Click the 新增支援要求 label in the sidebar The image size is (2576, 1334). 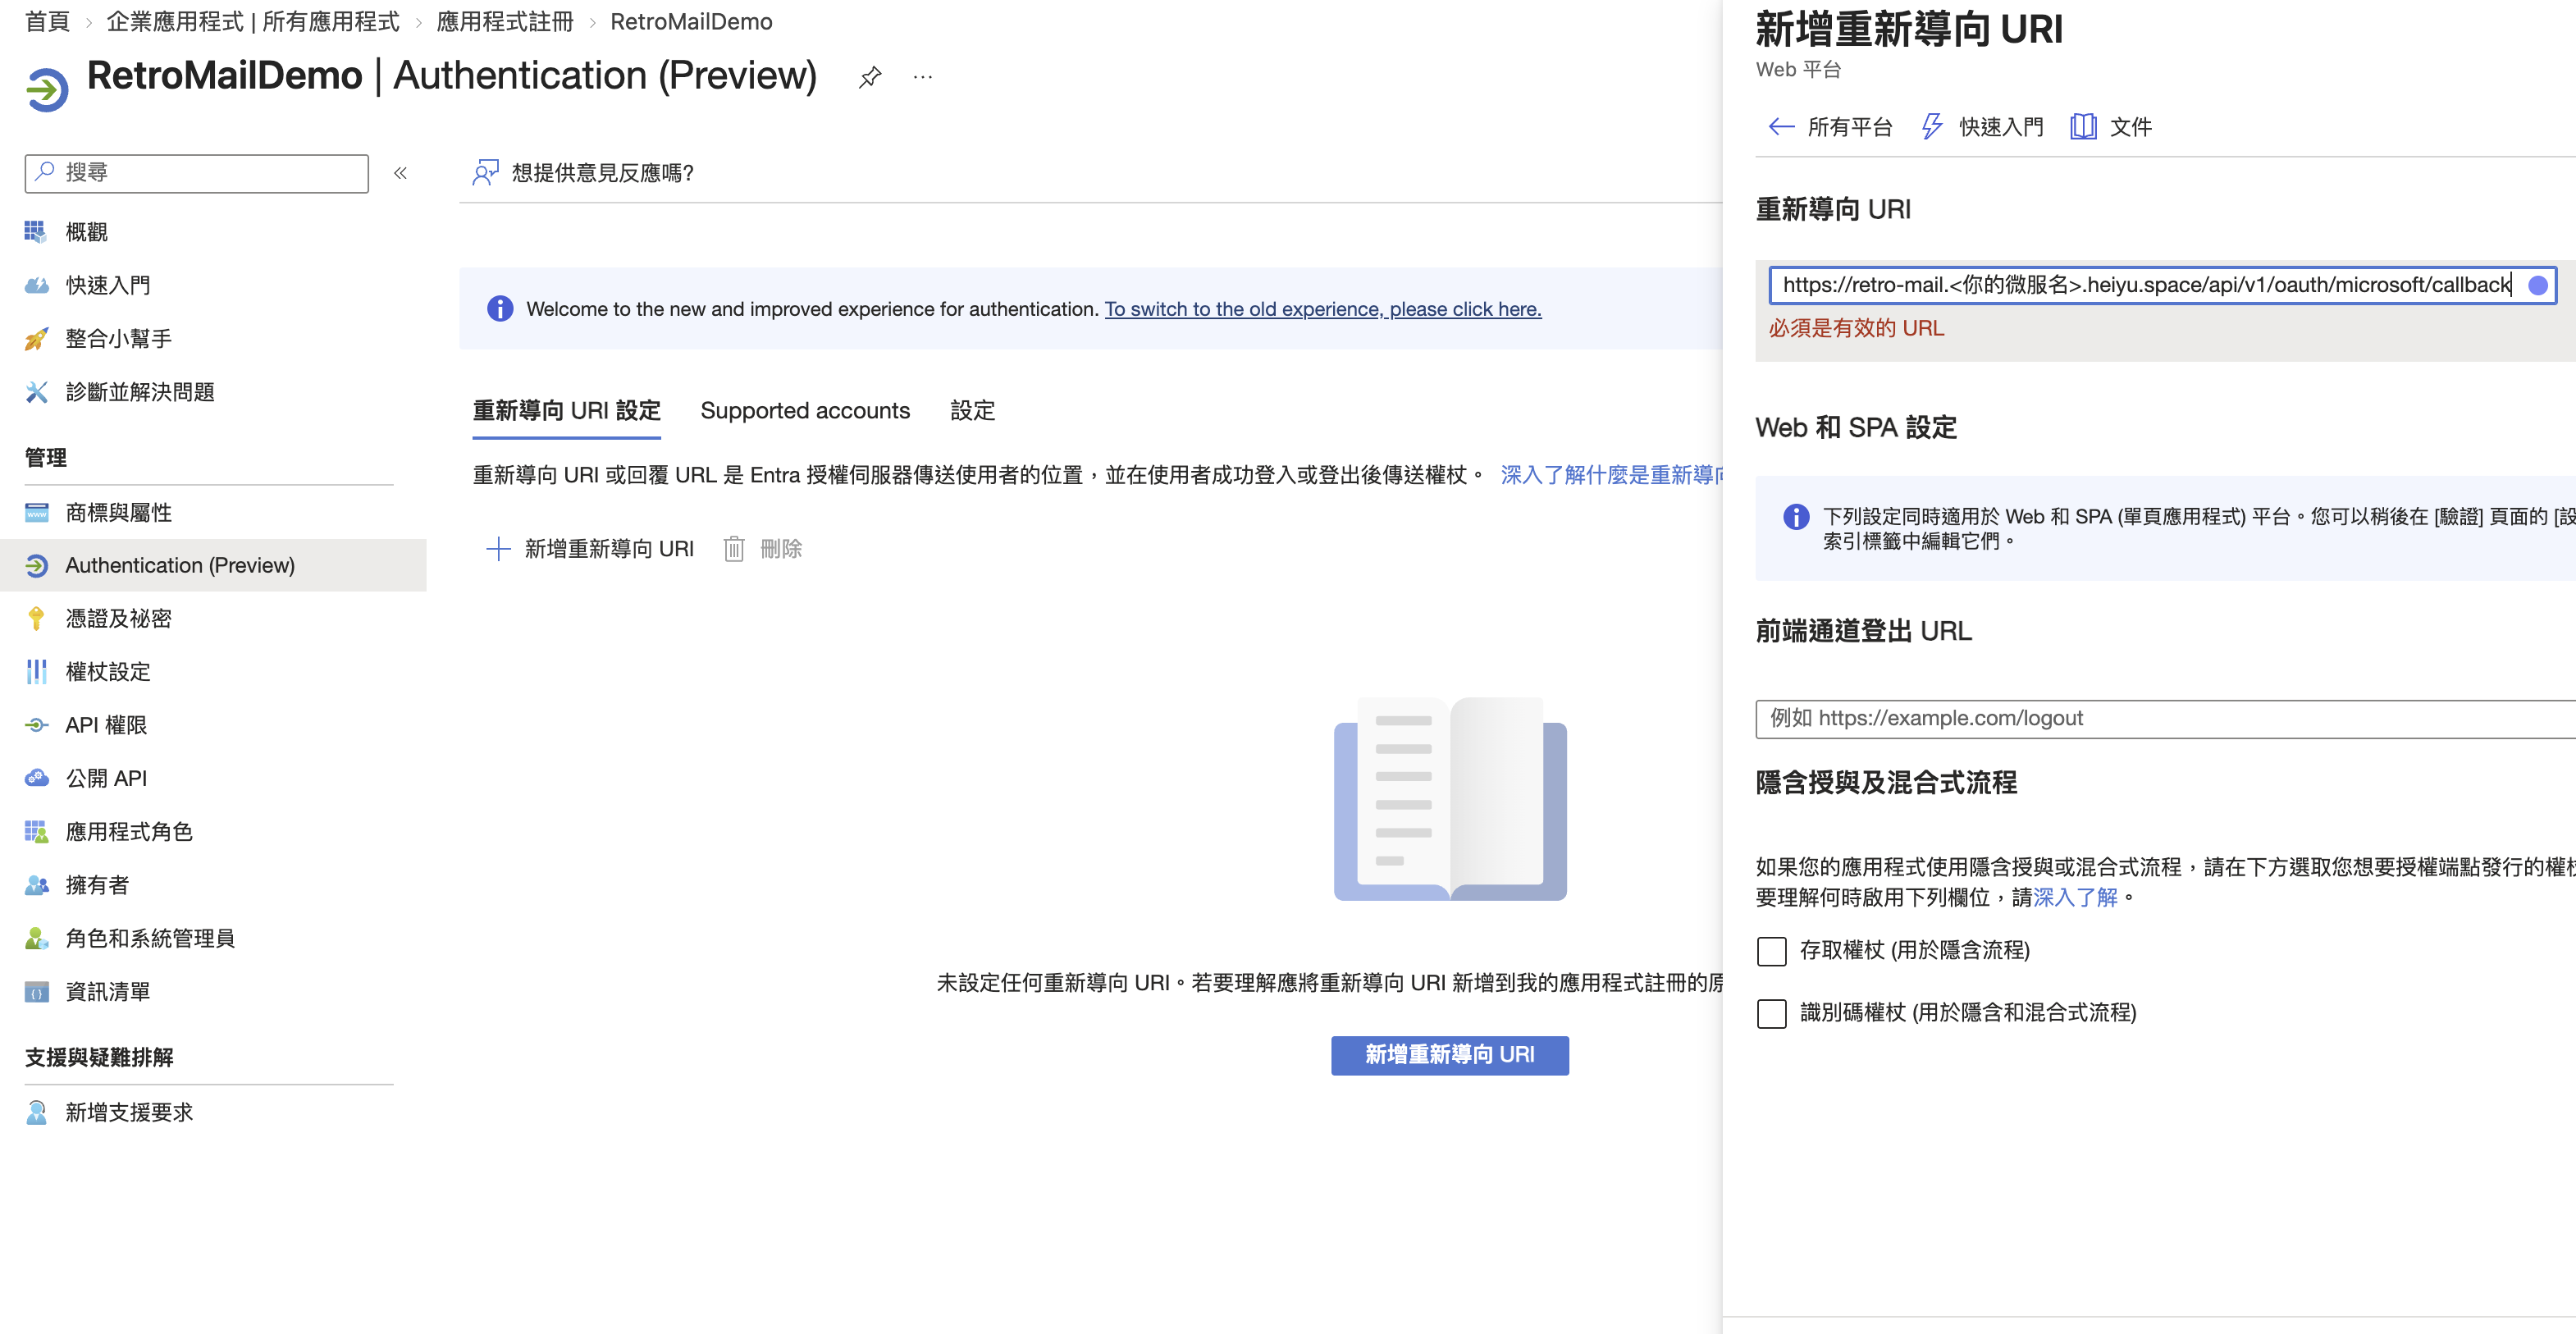(129, 1112)
